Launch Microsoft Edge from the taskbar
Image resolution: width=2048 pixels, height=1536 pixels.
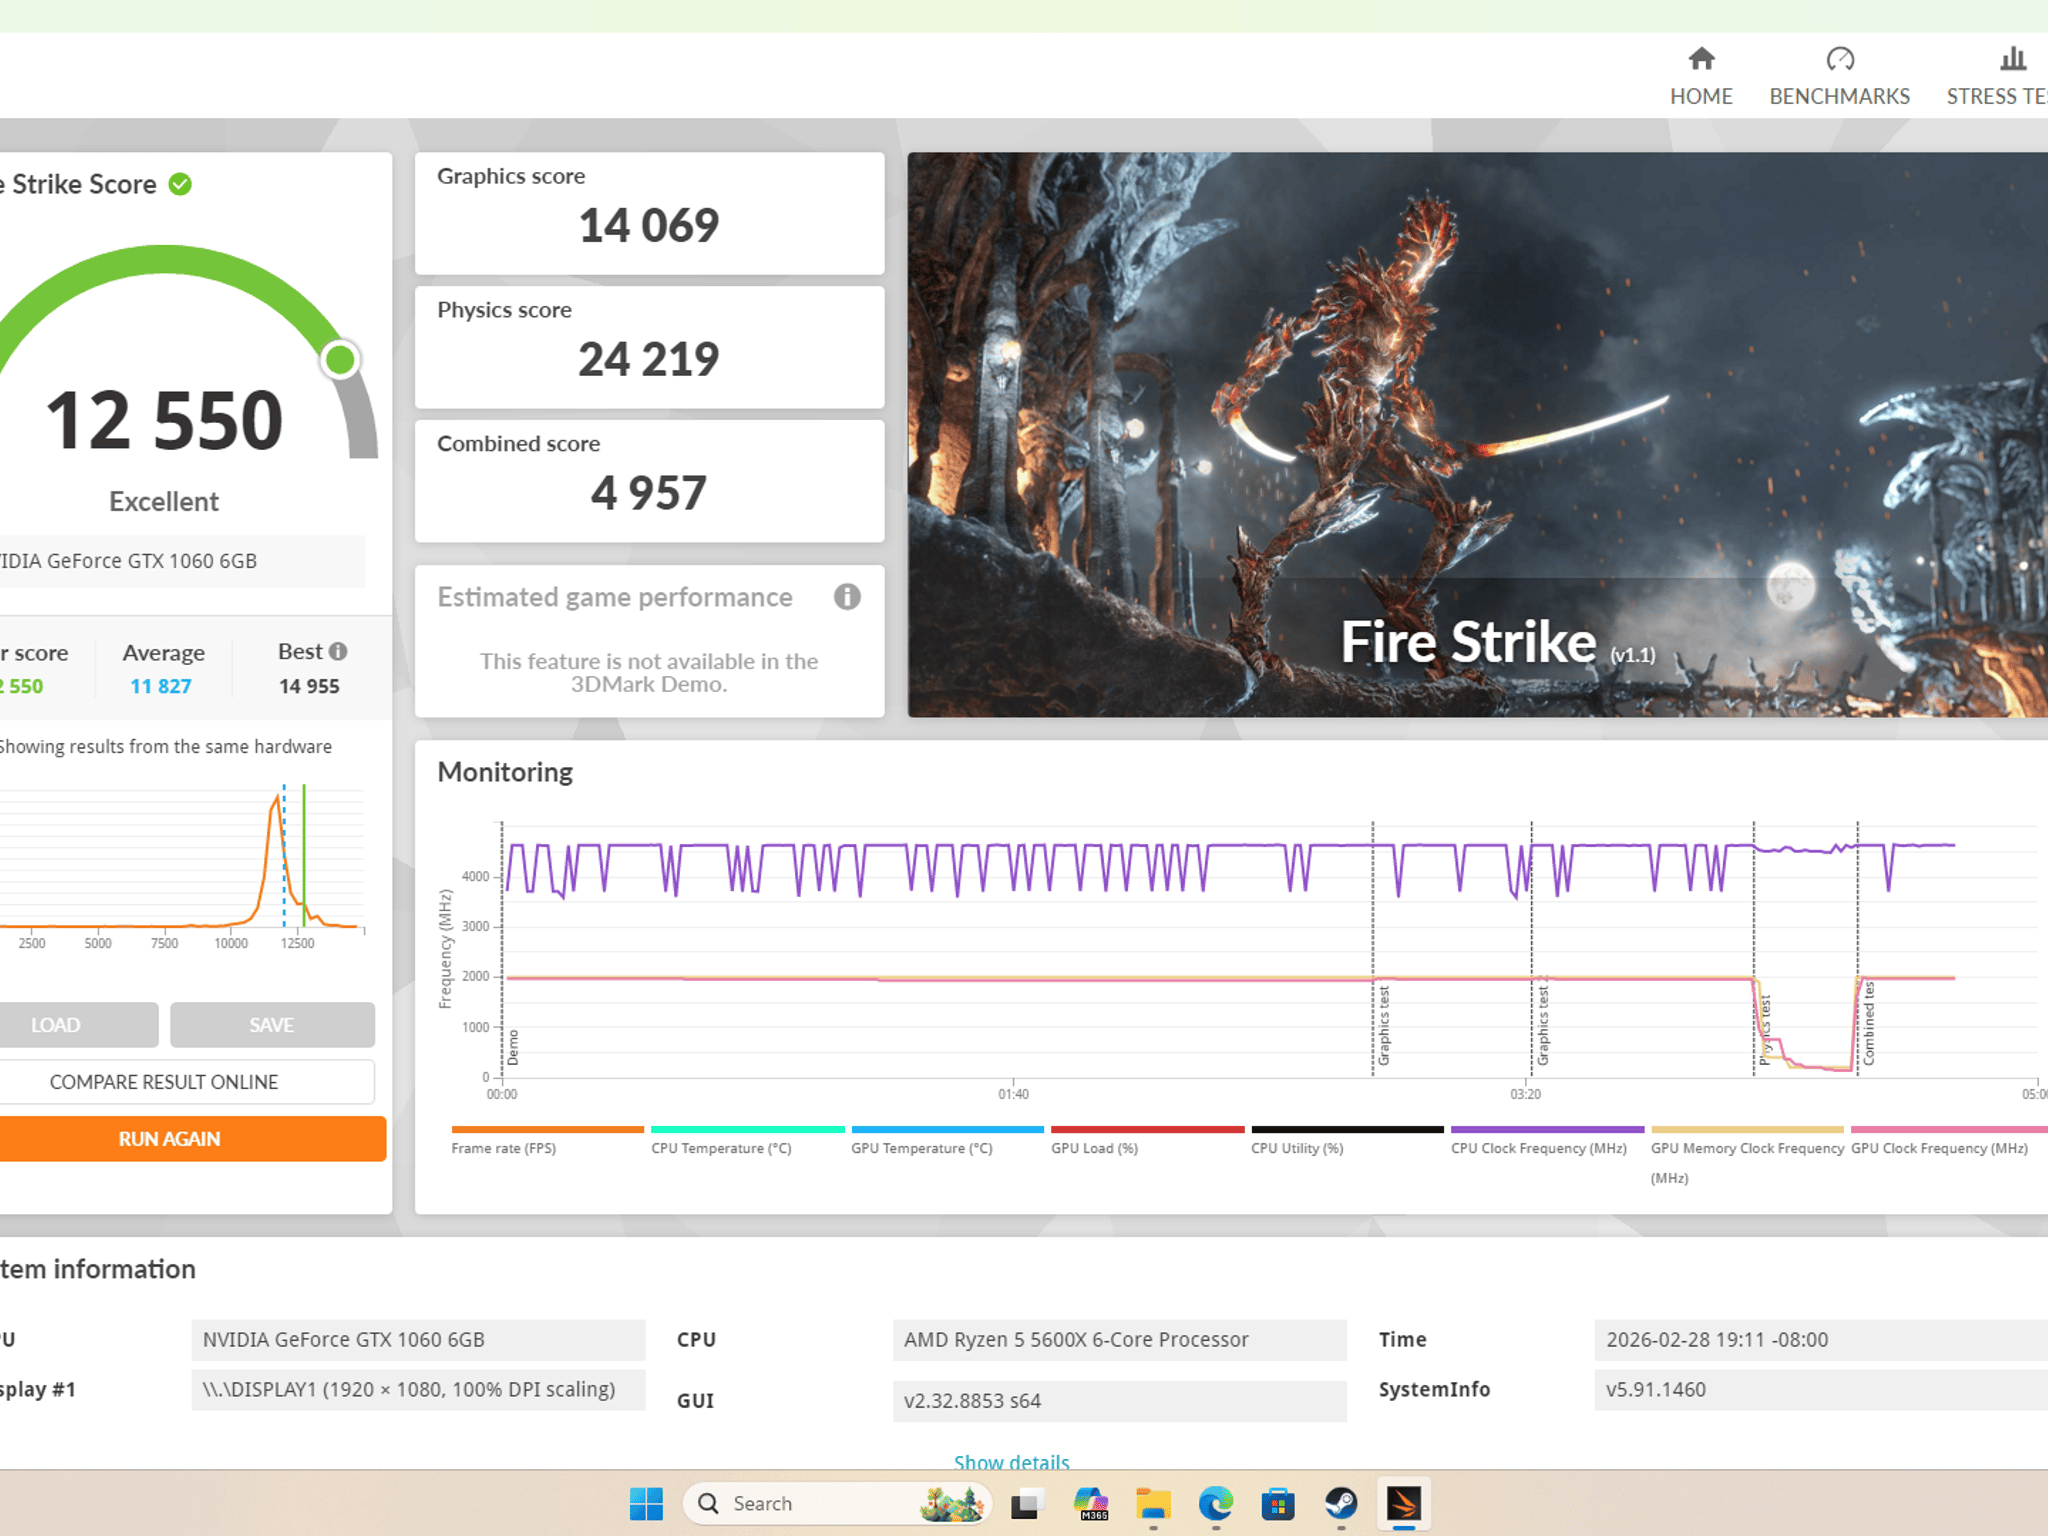[1216, 1503]
